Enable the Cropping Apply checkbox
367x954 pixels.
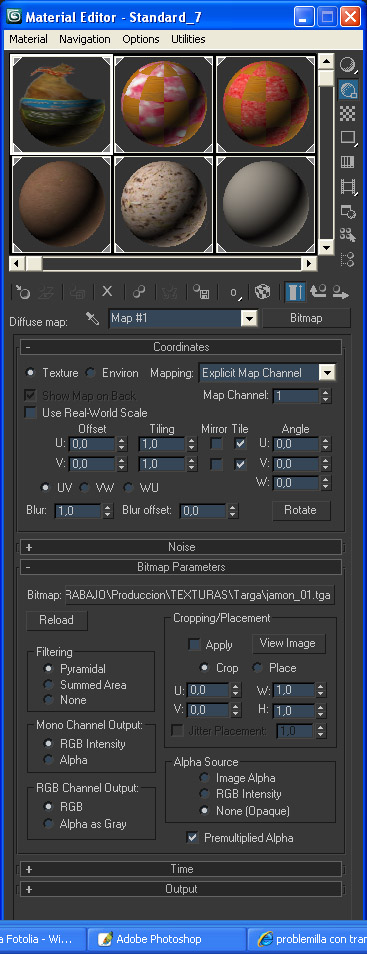pyautogui.click(x=195, y=644)
